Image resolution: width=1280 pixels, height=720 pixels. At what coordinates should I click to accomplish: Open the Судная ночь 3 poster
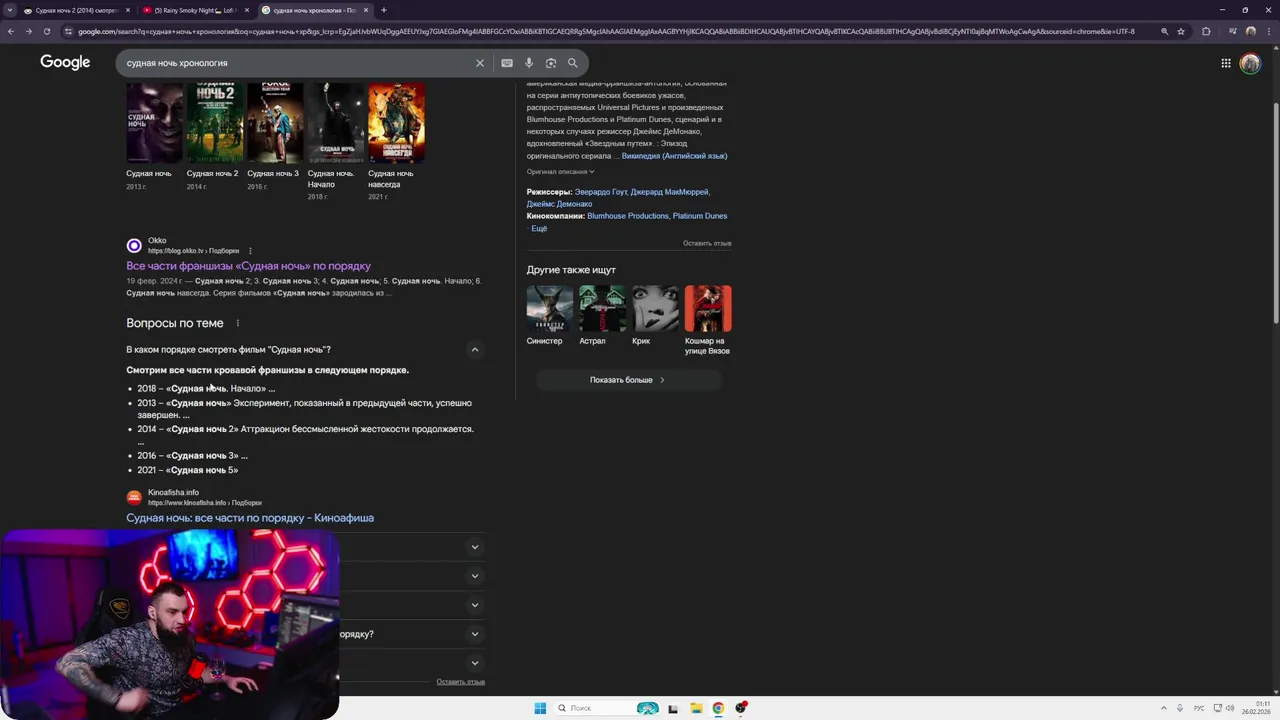pos(275,124)
